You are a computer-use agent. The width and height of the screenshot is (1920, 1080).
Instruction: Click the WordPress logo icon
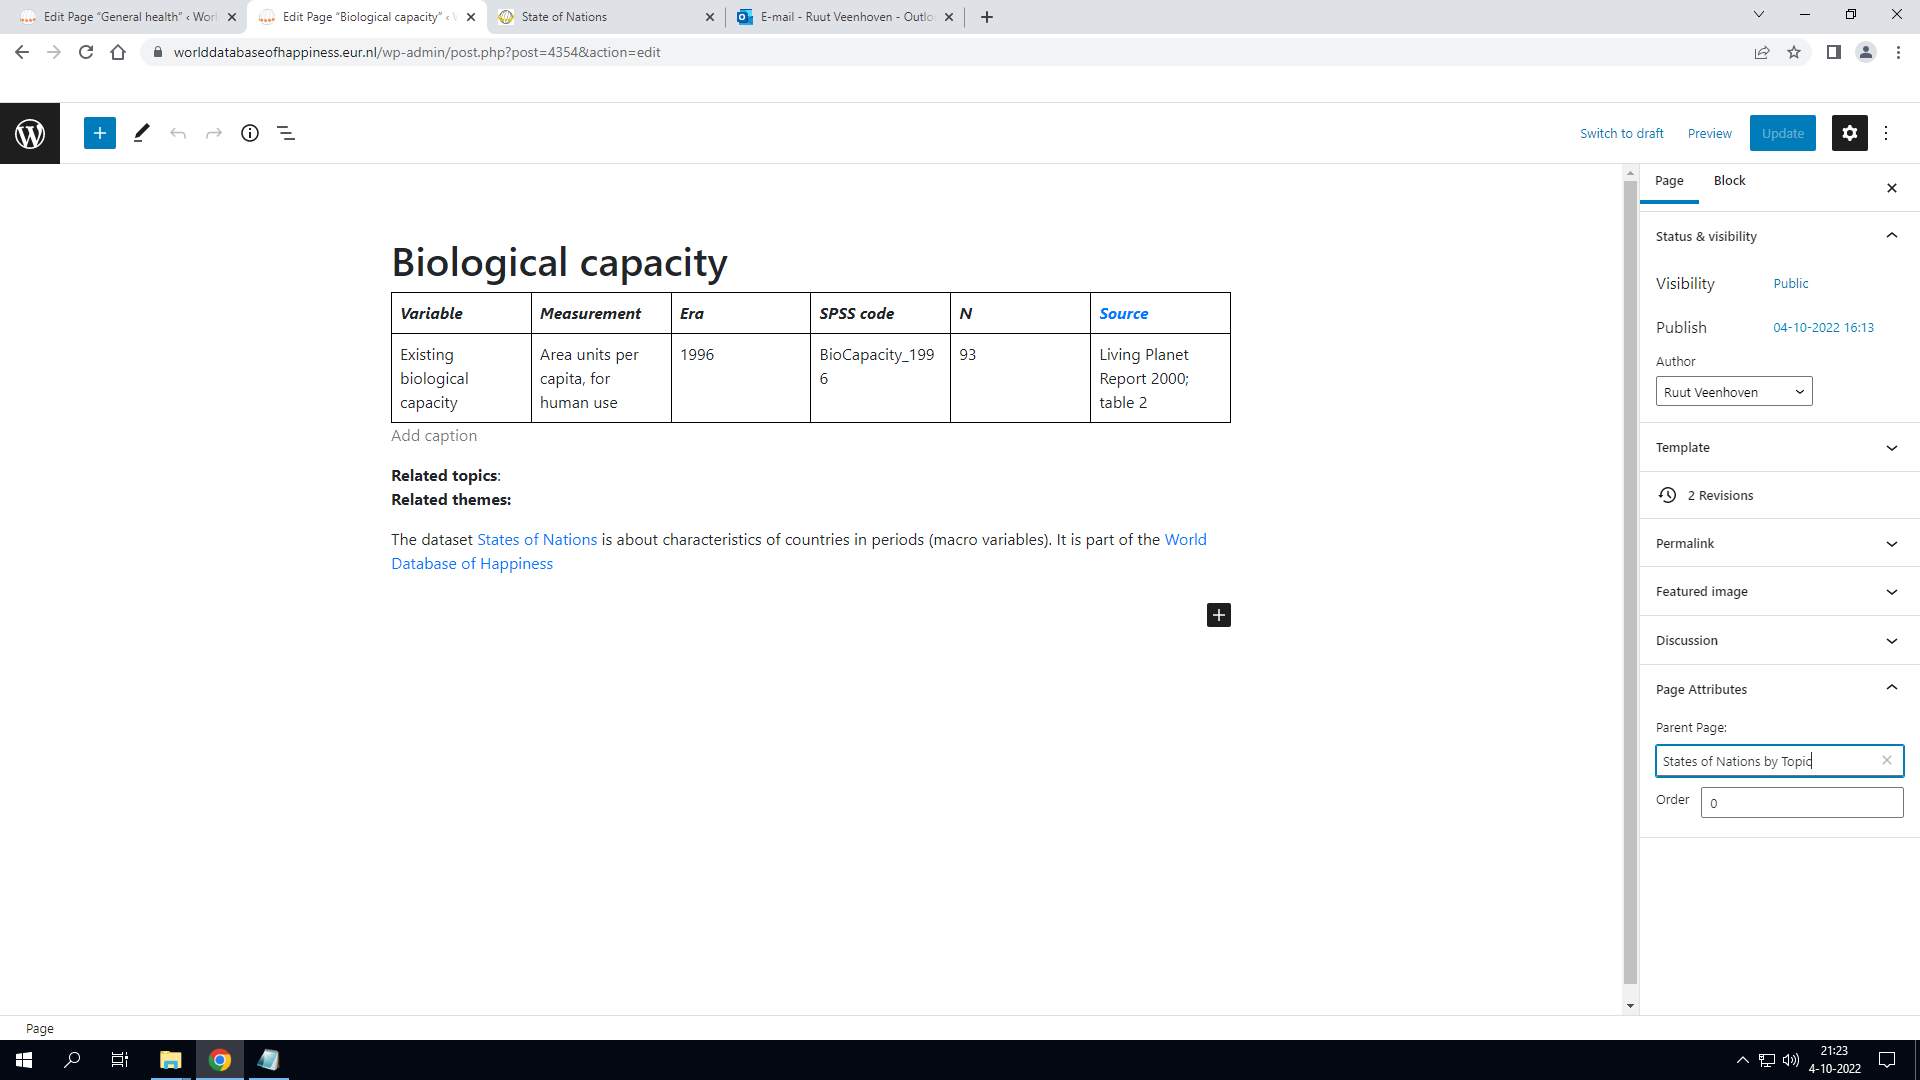pos(30,133)
